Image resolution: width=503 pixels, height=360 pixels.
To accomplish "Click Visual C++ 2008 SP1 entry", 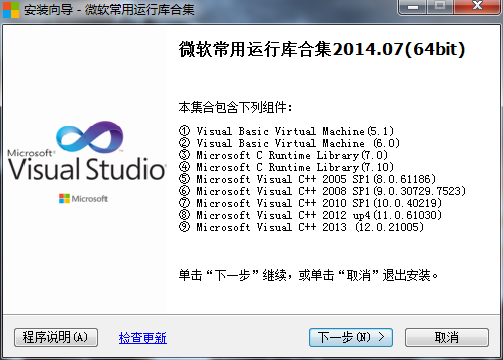I will [322, 191].
